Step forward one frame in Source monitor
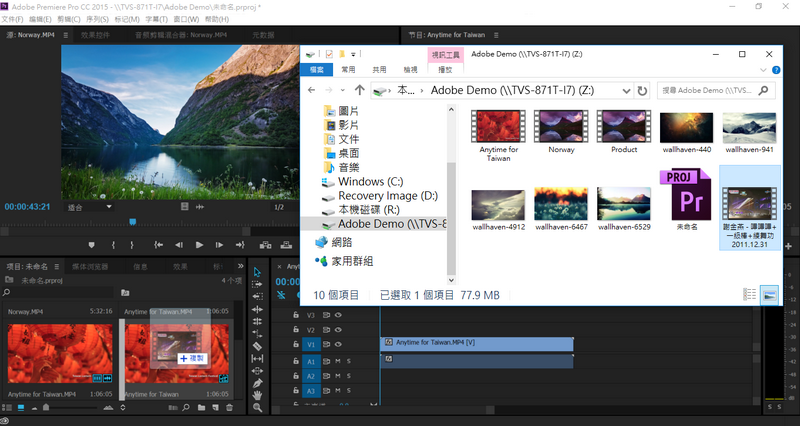 point(219,245)
